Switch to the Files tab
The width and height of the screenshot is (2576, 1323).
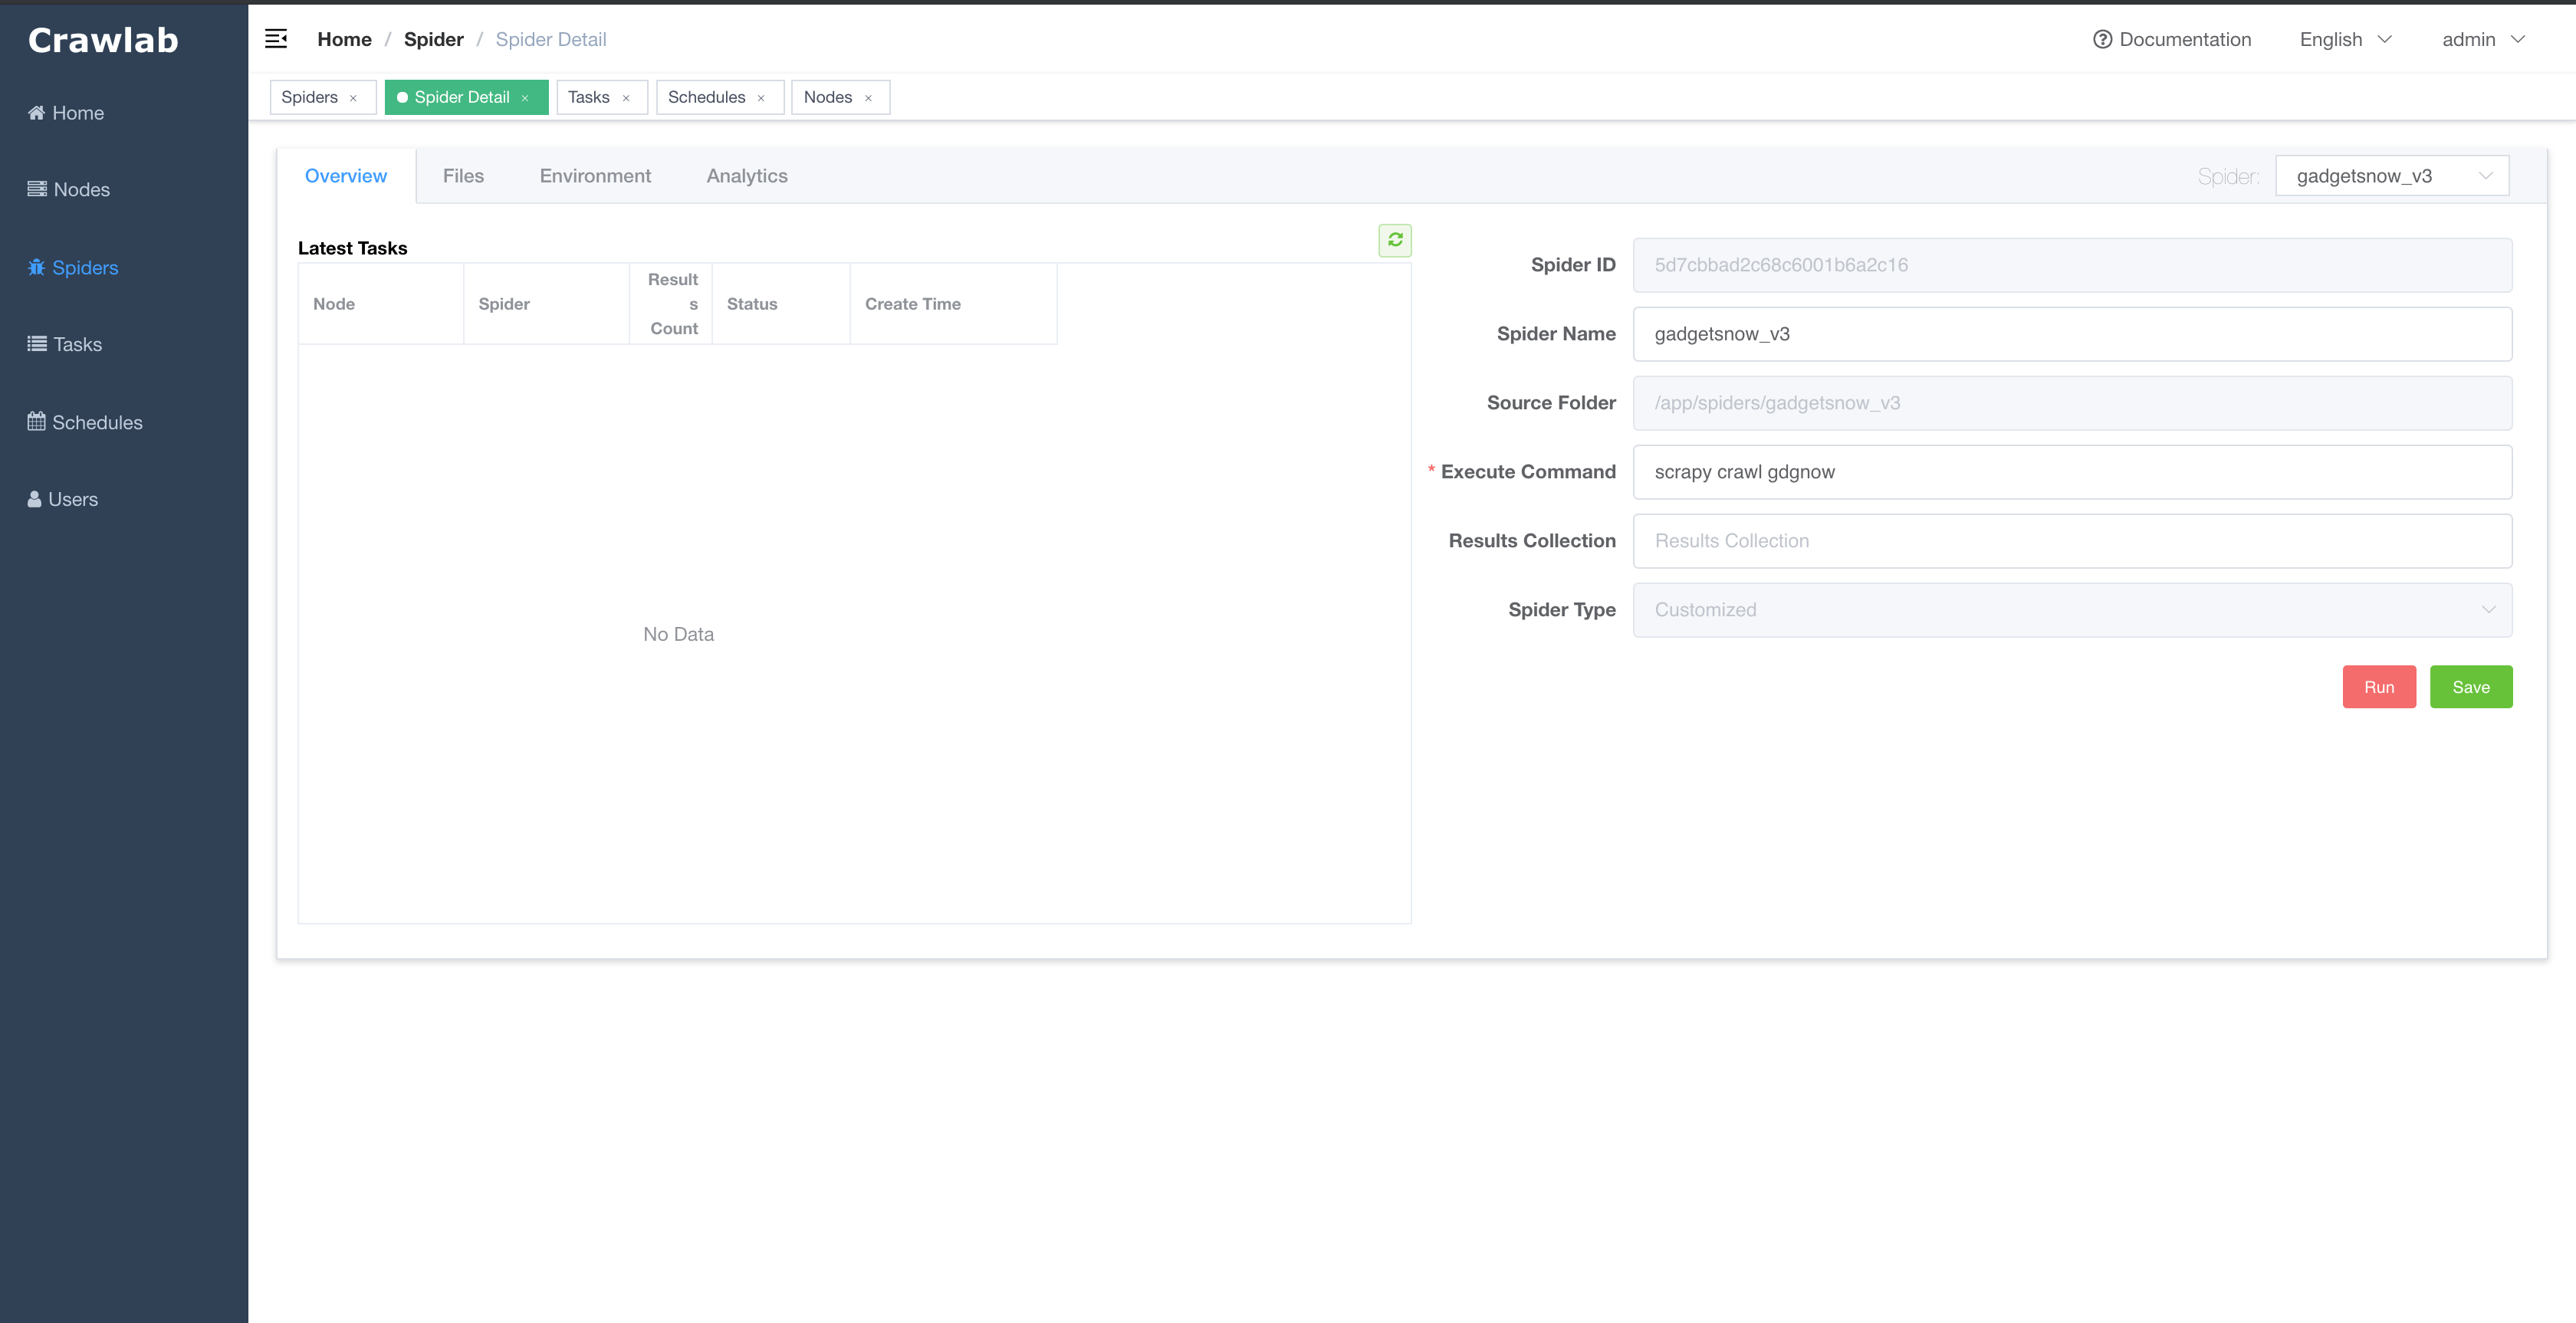pyautogui.click(x=463, y=176)
